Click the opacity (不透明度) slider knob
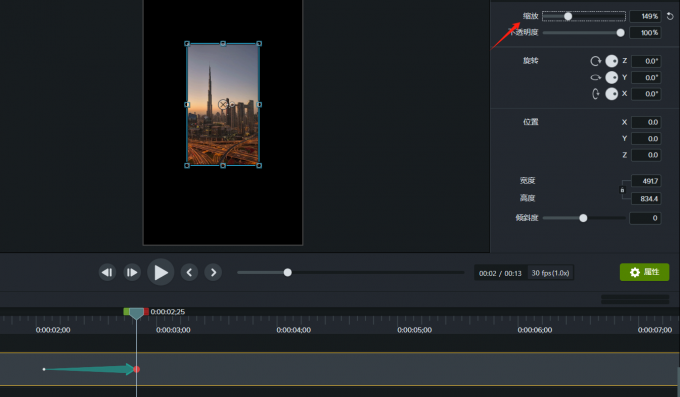 [621, 33]
